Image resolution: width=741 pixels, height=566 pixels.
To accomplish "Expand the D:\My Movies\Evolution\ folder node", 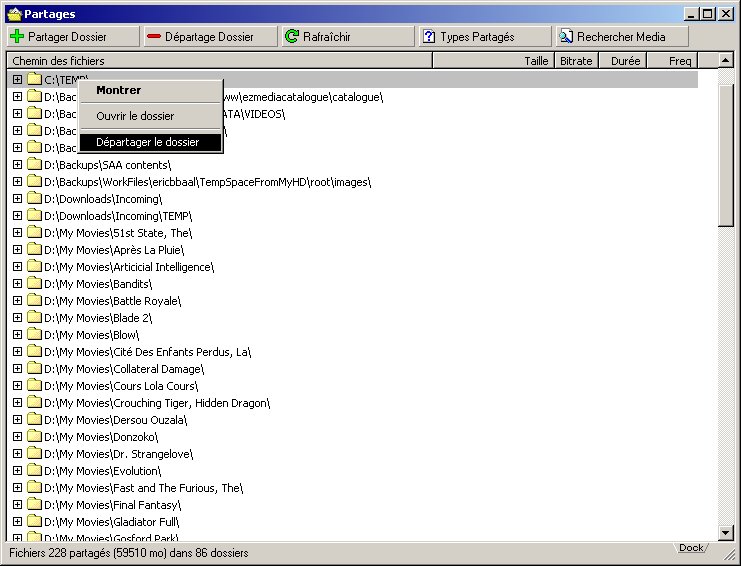I will [17, 471].
